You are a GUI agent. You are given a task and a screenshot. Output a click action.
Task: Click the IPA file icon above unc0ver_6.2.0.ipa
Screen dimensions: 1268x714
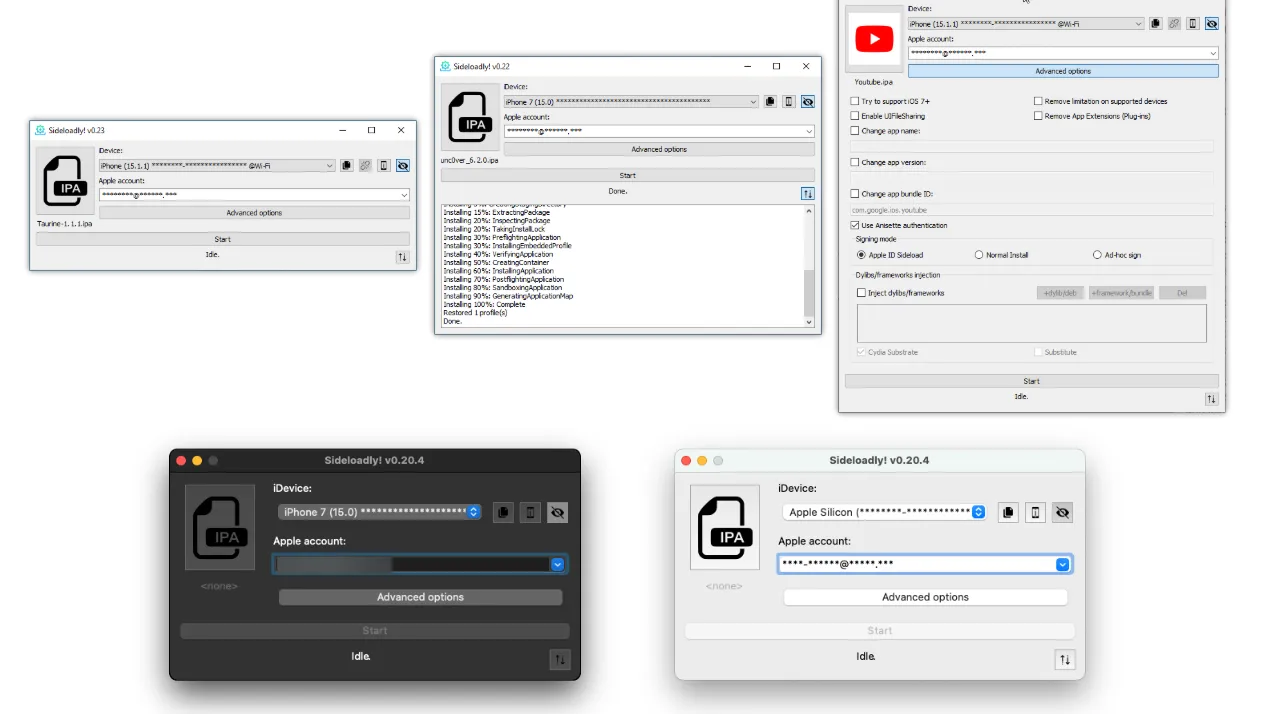[x=470, y=117]
